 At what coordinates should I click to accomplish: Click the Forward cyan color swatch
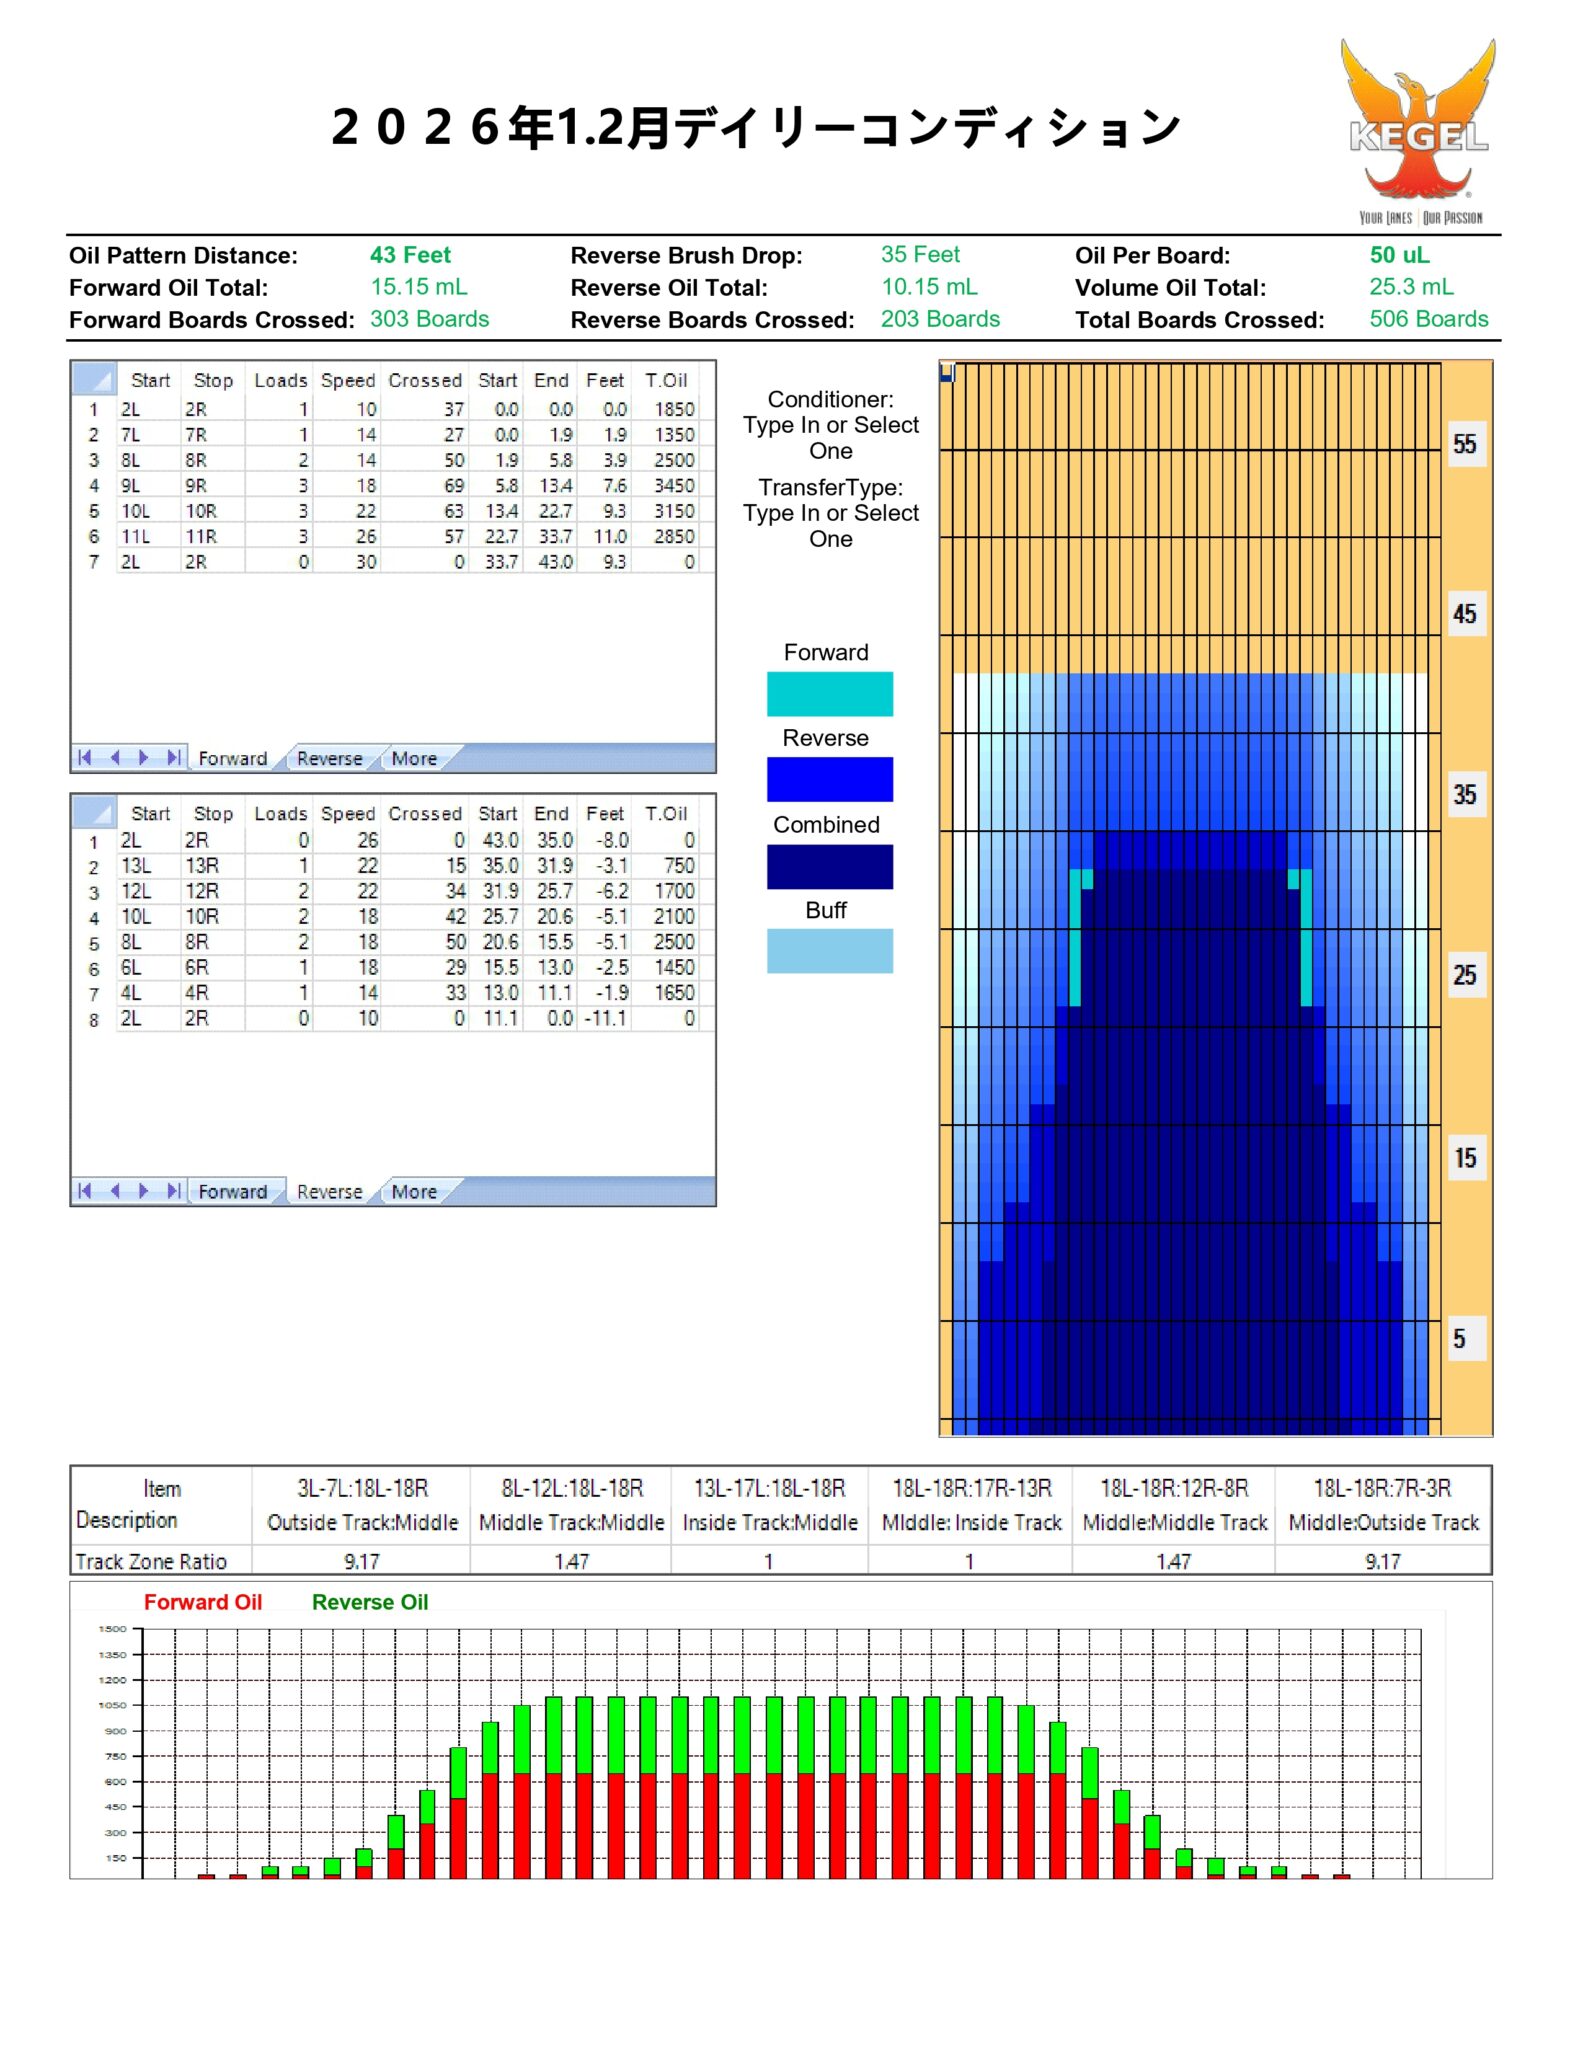point(829,693)
